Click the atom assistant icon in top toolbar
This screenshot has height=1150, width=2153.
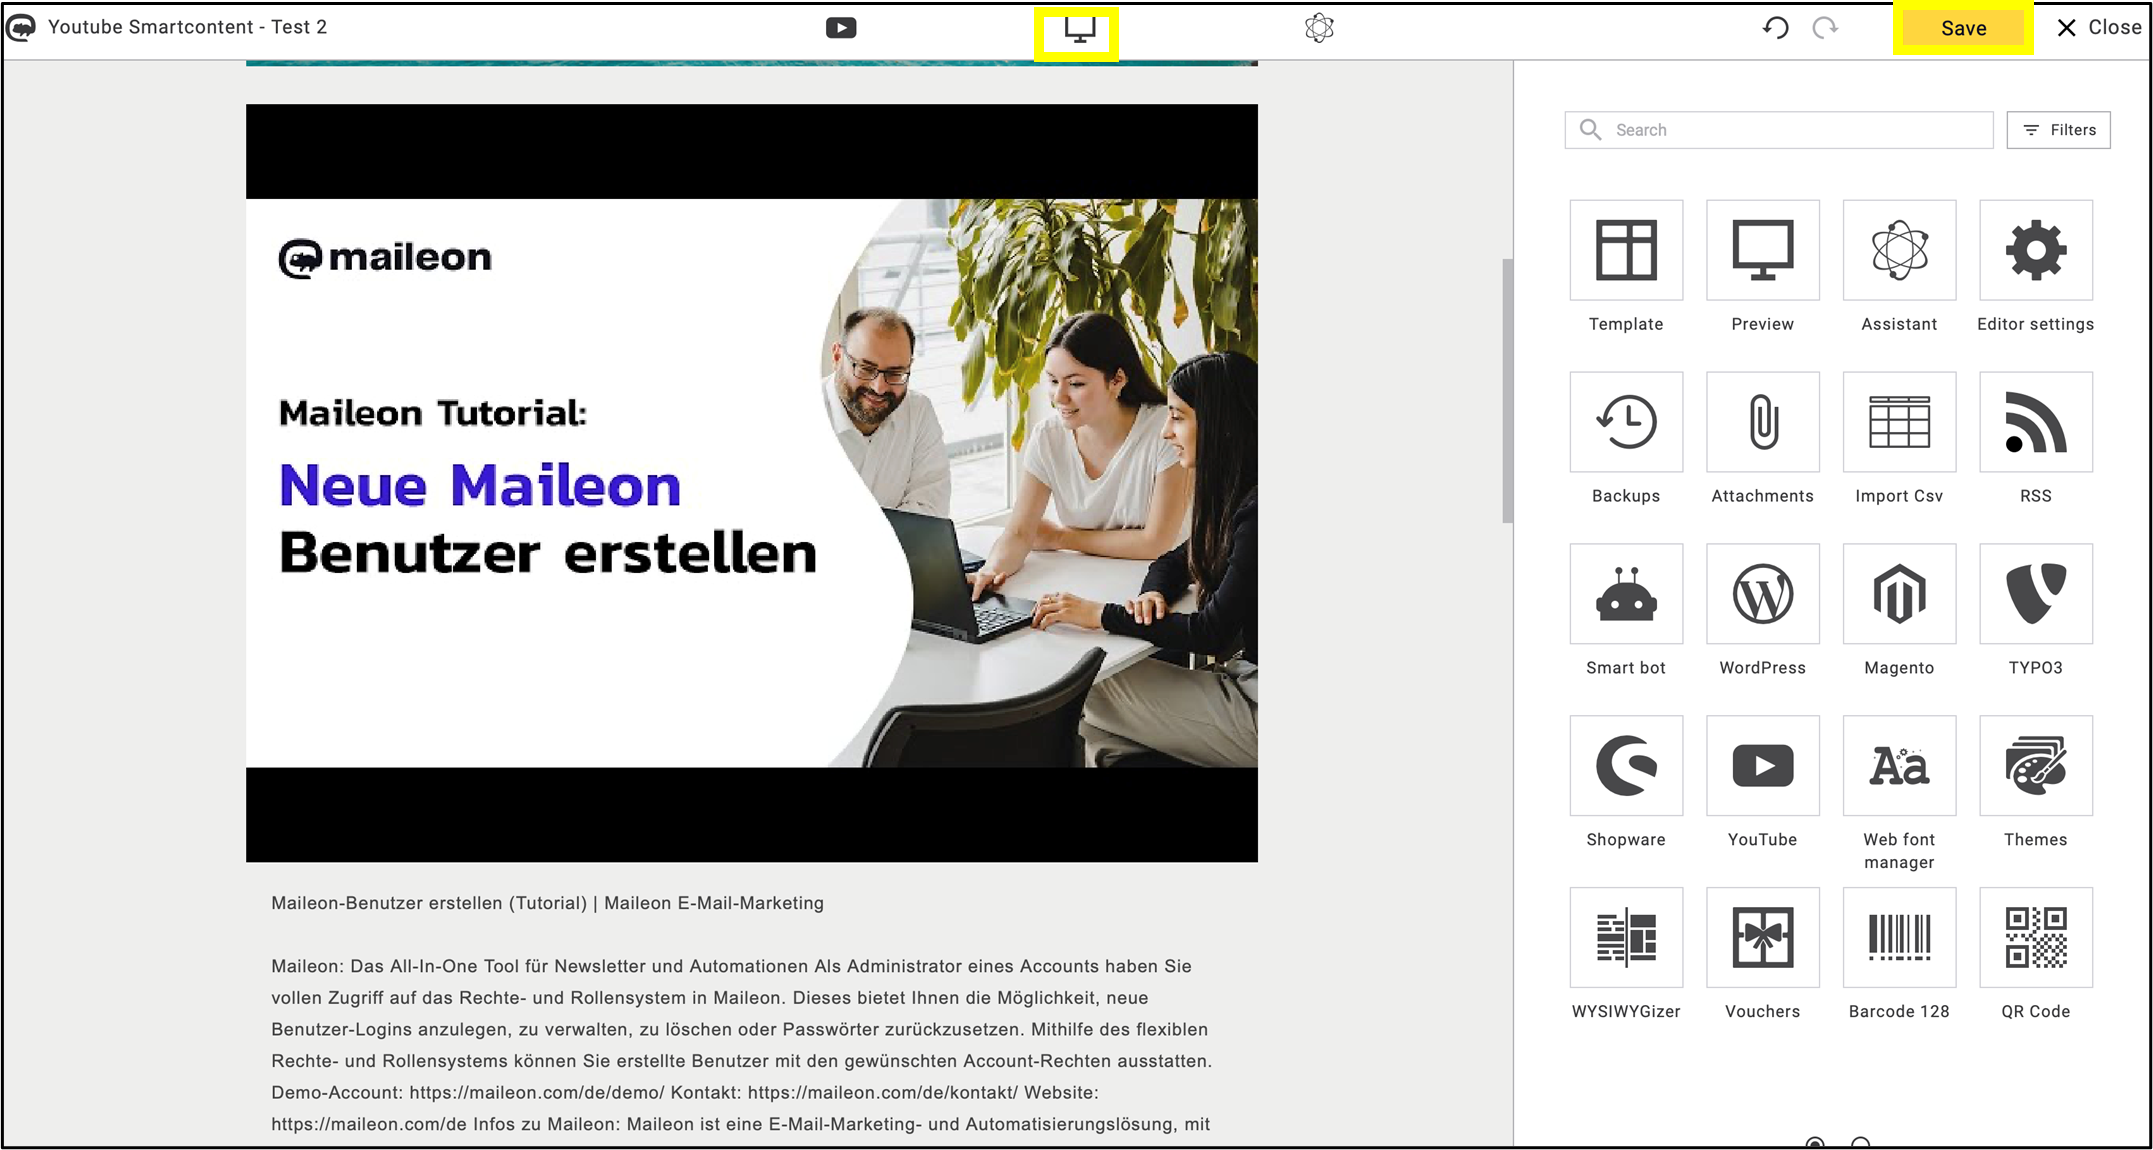pyautogui.click(x=1319, y=28)
